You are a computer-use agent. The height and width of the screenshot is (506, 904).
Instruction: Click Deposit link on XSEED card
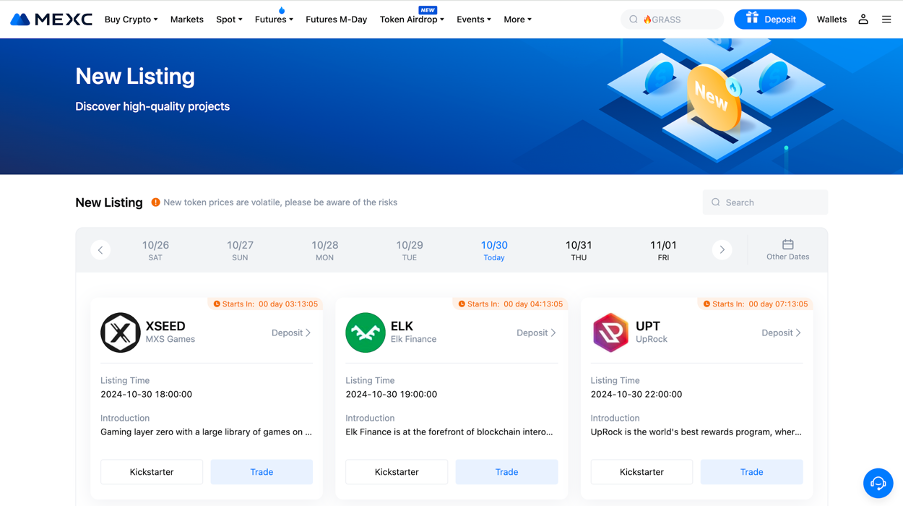tap(291, 333)
